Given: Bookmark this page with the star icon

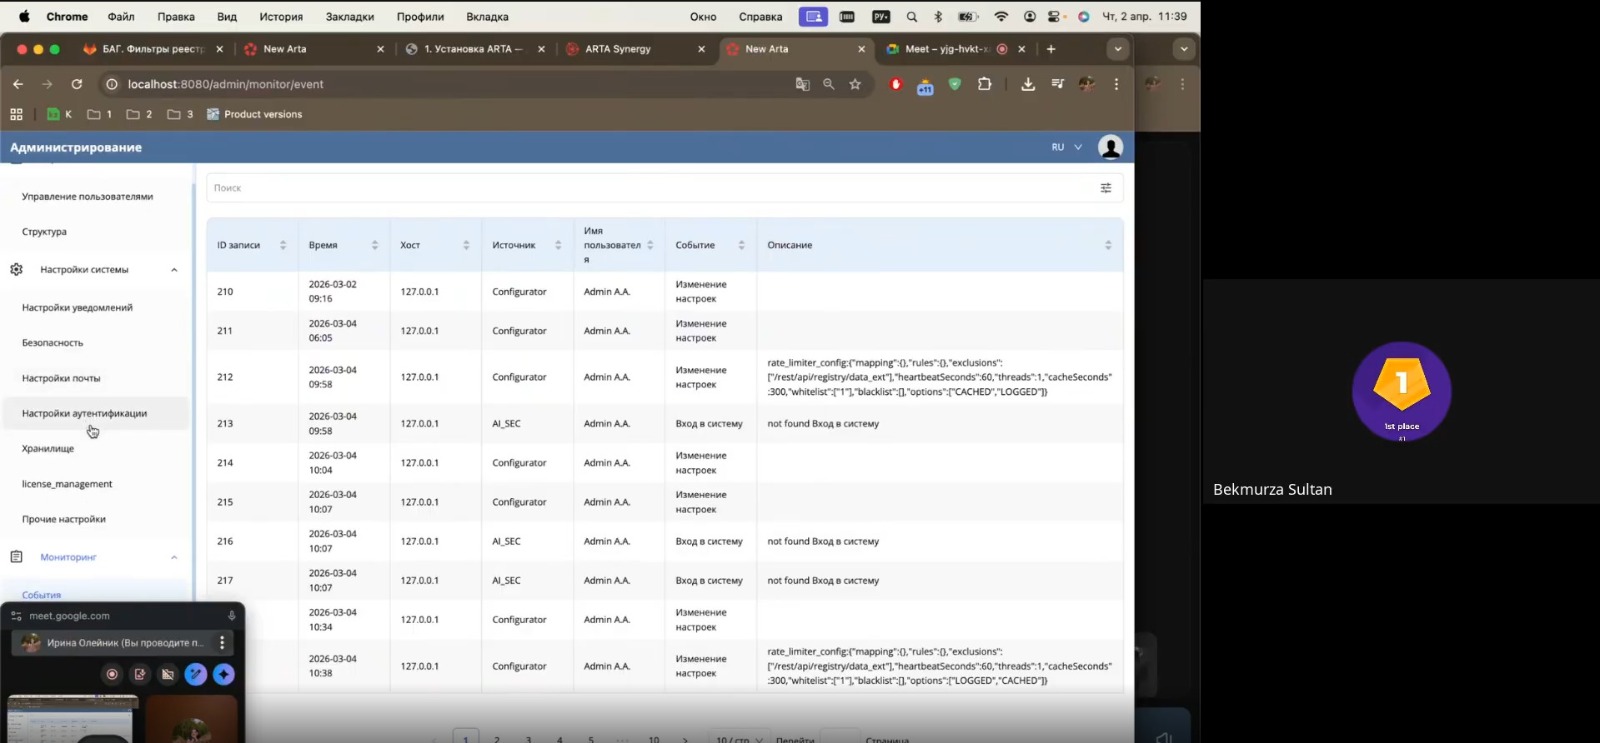Looking at the screenshot, I should [855, 84].
